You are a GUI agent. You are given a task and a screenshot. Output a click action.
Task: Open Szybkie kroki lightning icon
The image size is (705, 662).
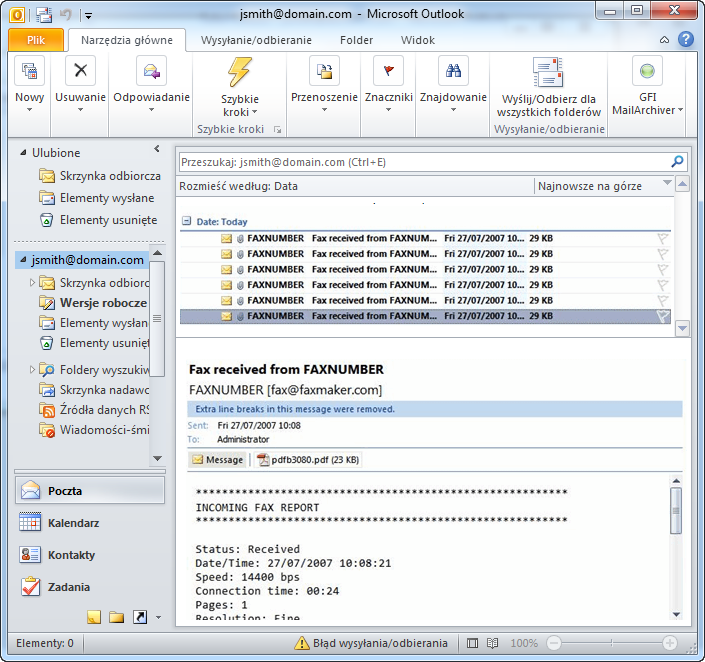tap(240, 72)
